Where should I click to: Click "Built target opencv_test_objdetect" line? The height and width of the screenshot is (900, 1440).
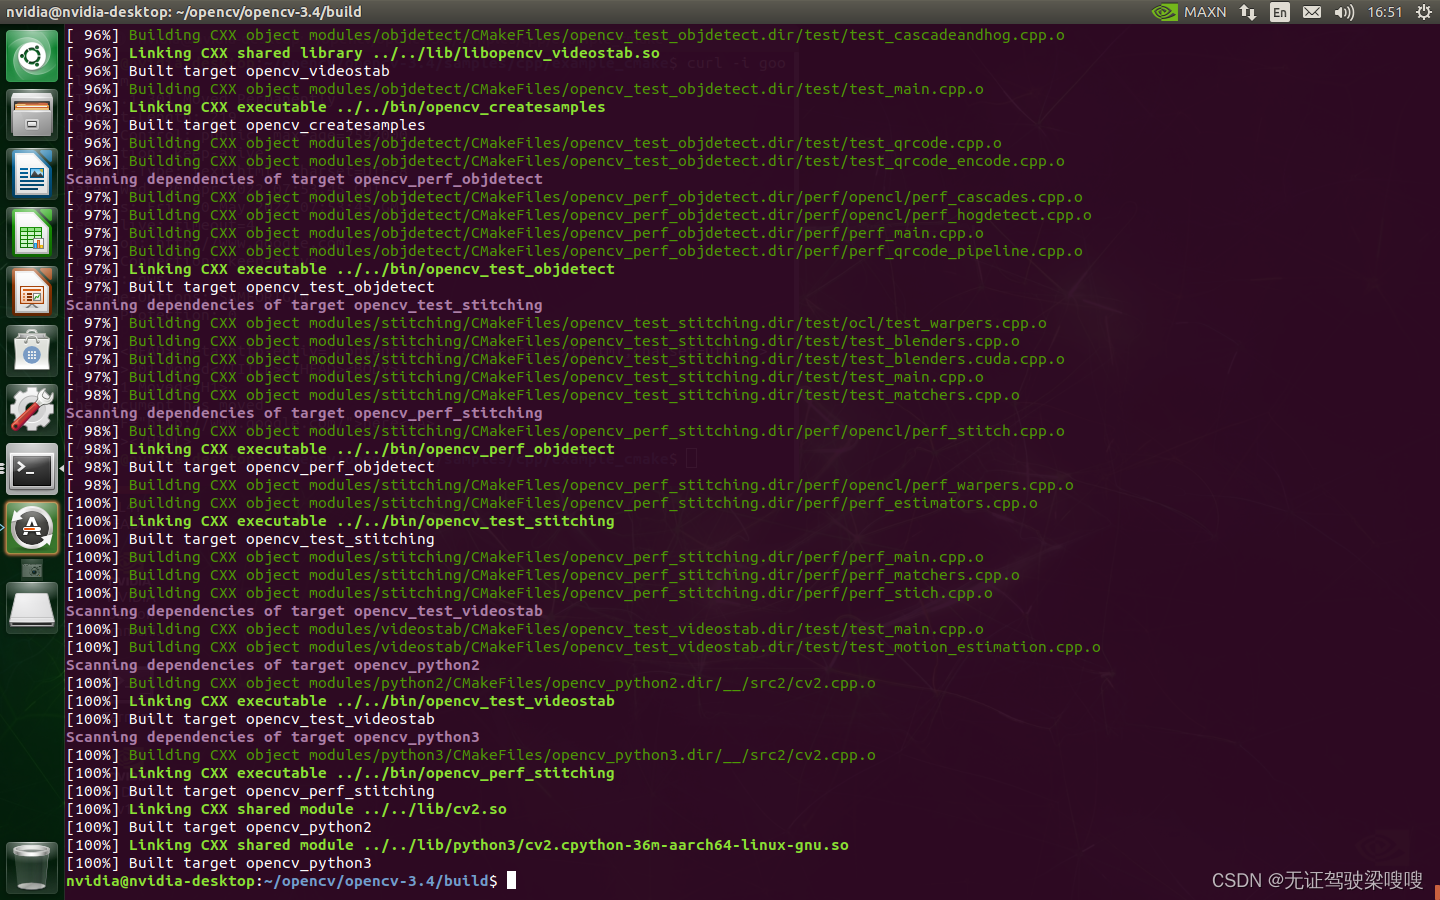250,287
